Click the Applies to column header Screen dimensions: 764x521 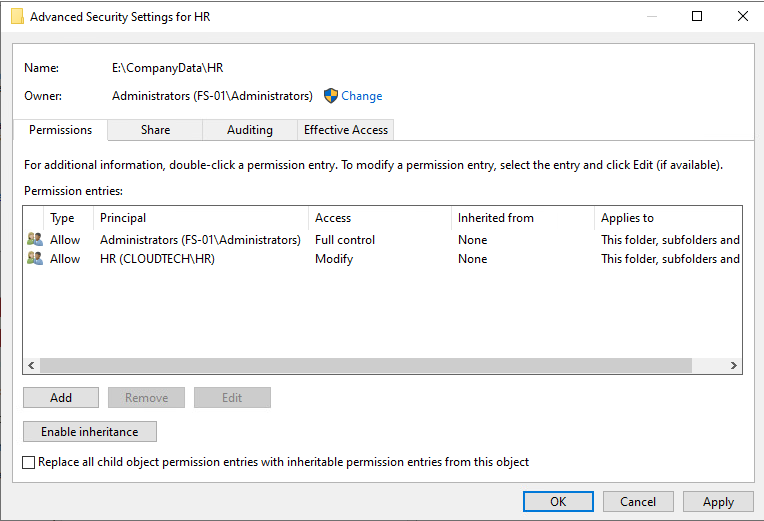668,218
